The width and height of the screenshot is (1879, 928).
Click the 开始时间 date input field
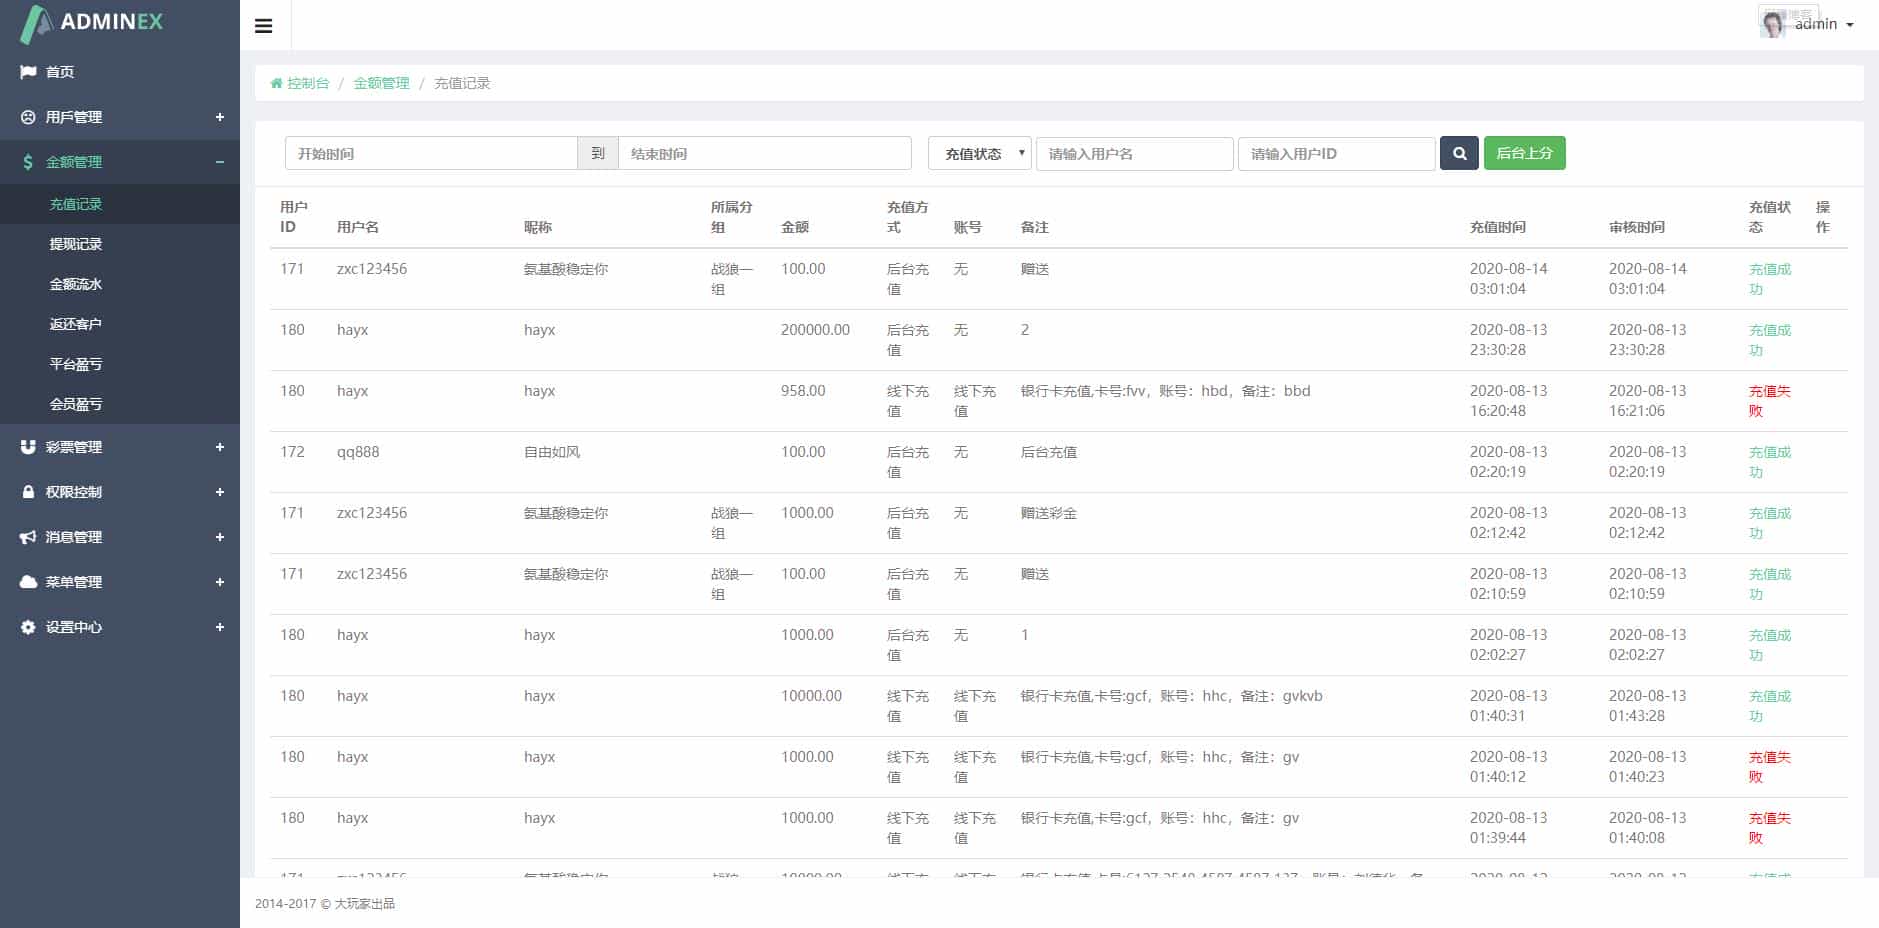(431, 154)
